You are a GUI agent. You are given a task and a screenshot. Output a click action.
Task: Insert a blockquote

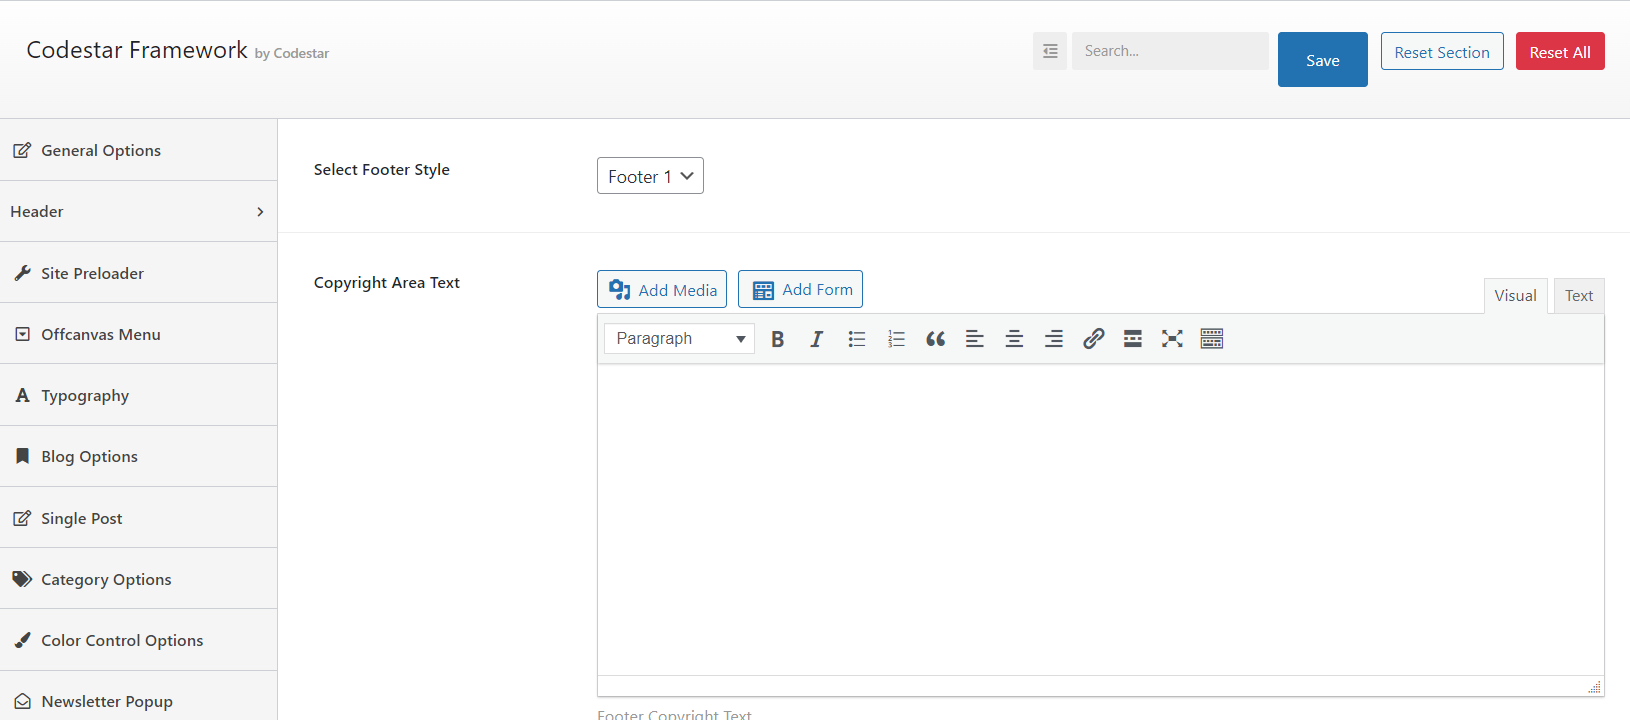[x=935, y=339]
